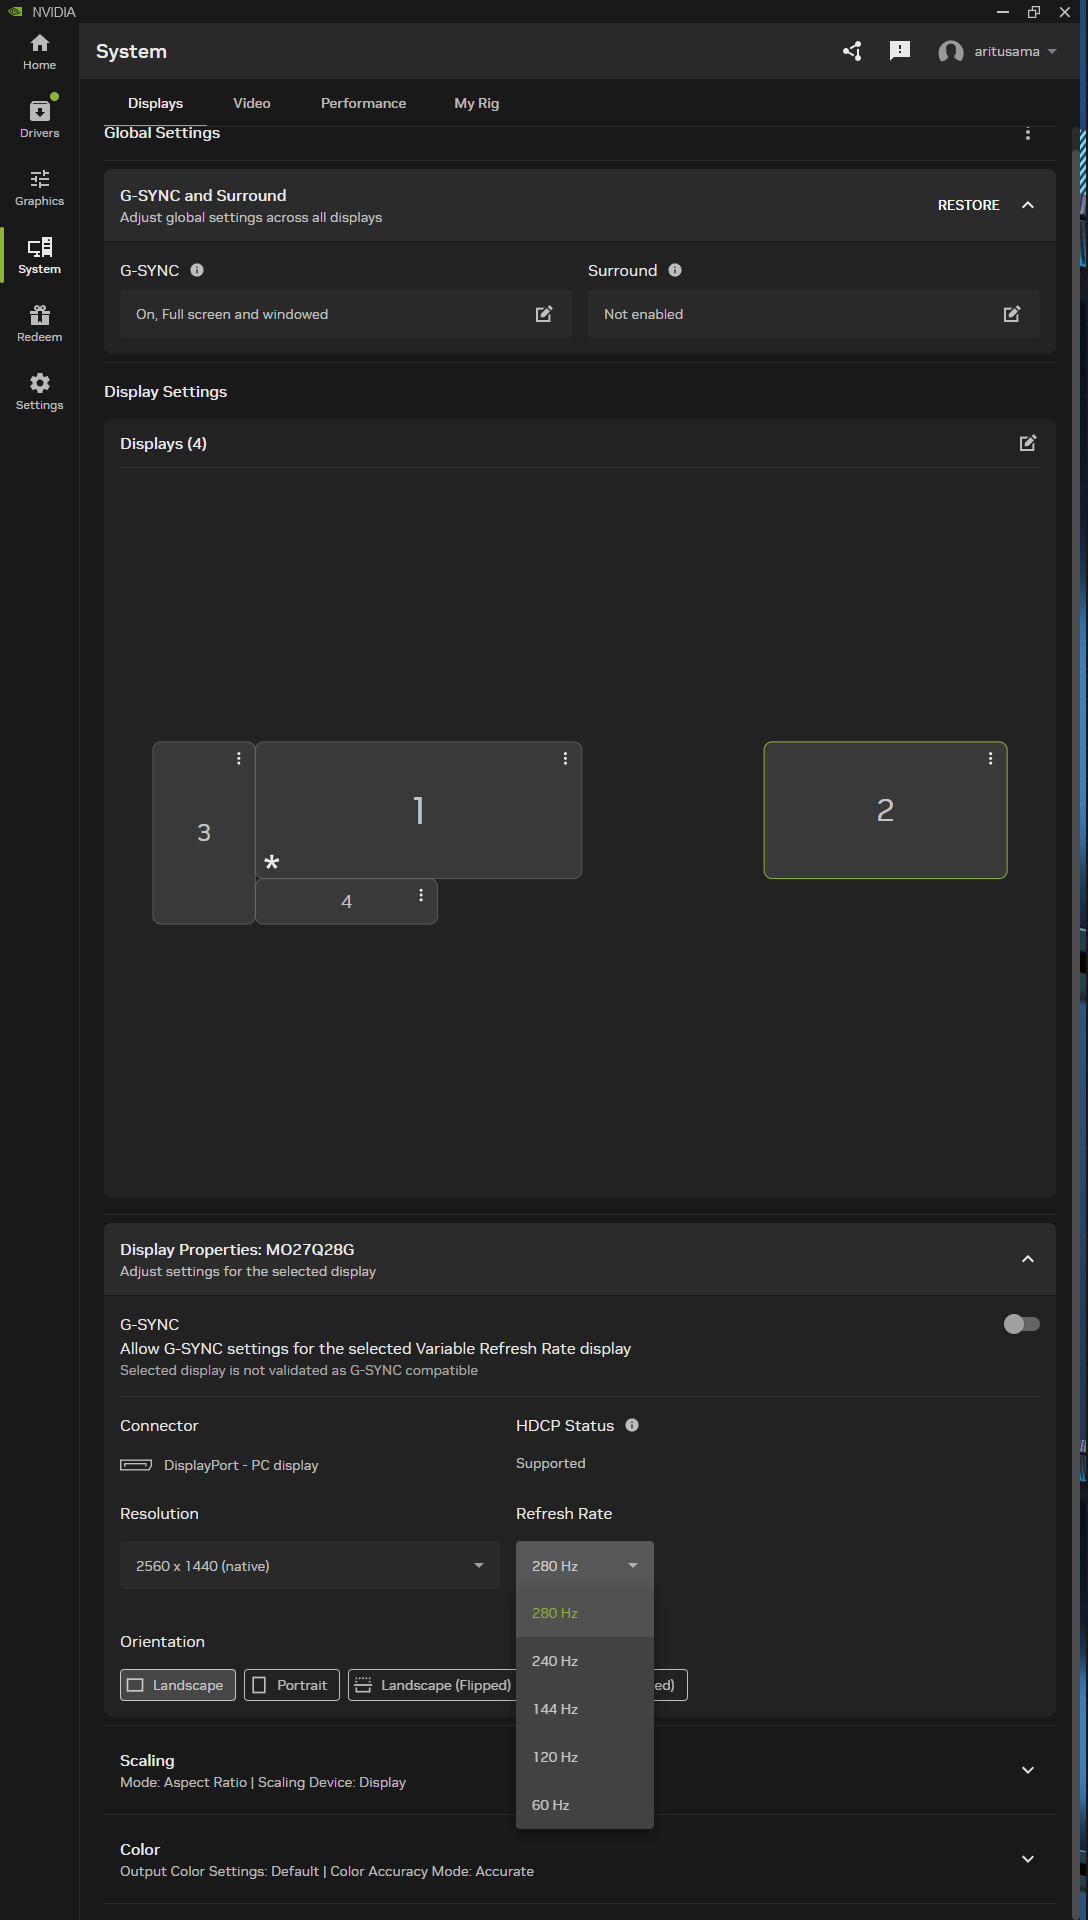Click the aritusama user avatar
This screenshot has width=1088, height=1920.
[x=951, y=52]
